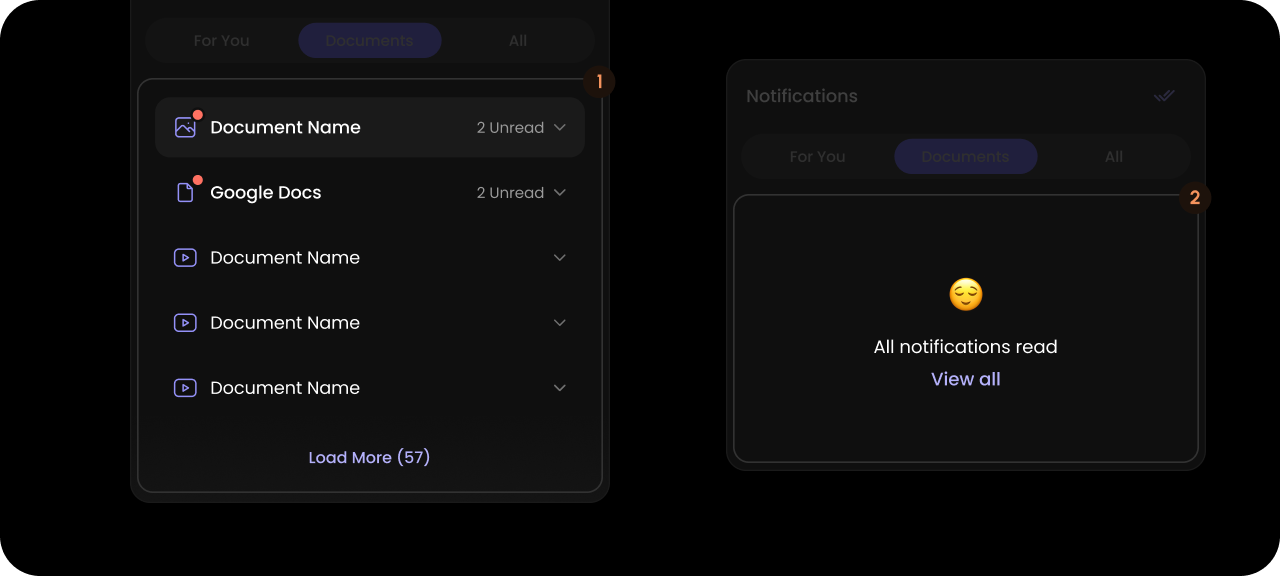Switch to For You tab above the document list
Image resolution: width=1280 pixels, height=576 pixels.
point(222,40)
